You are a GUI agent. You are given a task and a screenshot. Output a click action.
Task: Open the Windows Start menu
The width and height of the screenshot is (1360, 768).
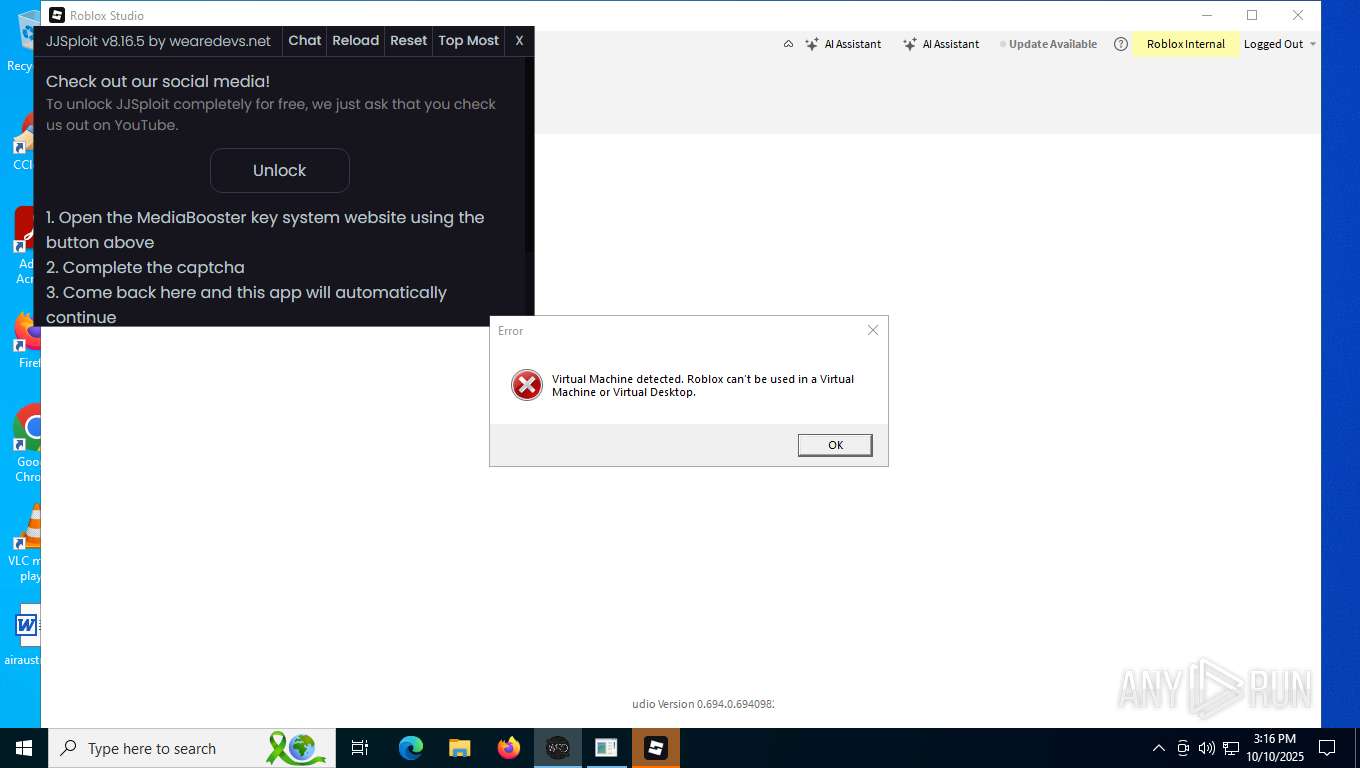pos(24,748)
